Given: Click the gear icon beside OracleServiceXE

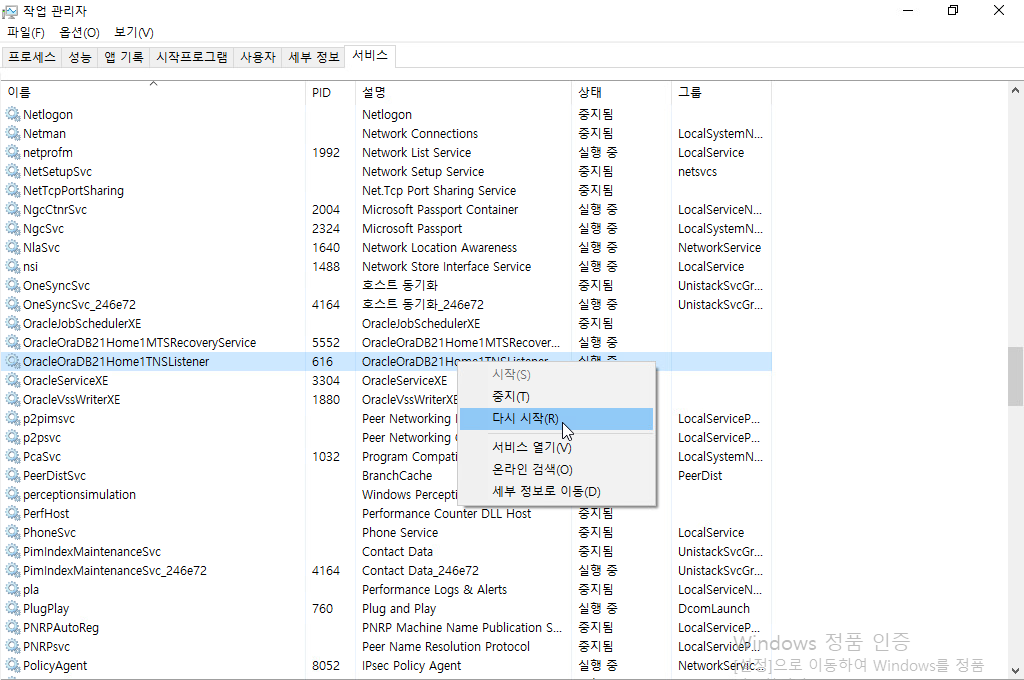Looking at the screenshot, I should [13, 380].
